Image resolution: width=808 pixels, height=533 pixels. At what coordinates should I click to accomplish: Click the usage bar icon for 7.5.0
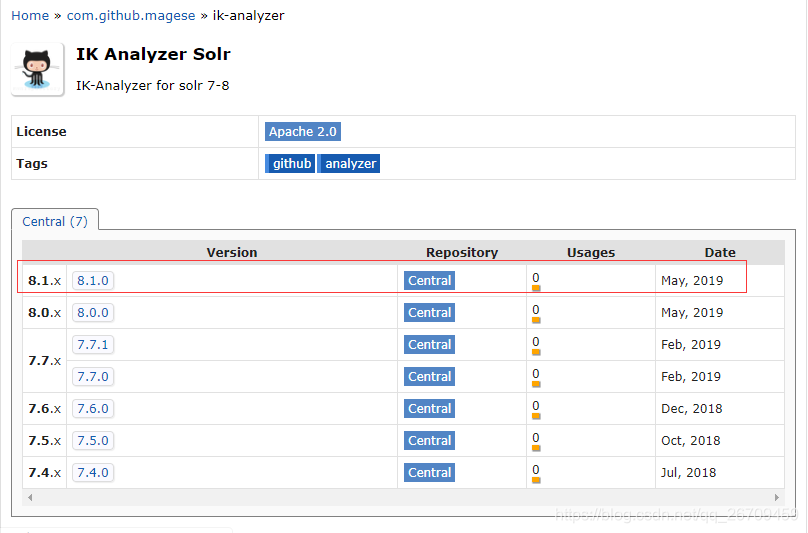[536, 448]
